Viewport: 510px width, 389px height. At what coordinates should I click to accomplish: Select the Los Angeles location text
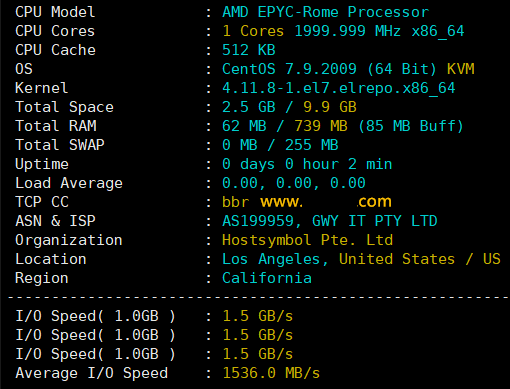(x=271, y=259)
